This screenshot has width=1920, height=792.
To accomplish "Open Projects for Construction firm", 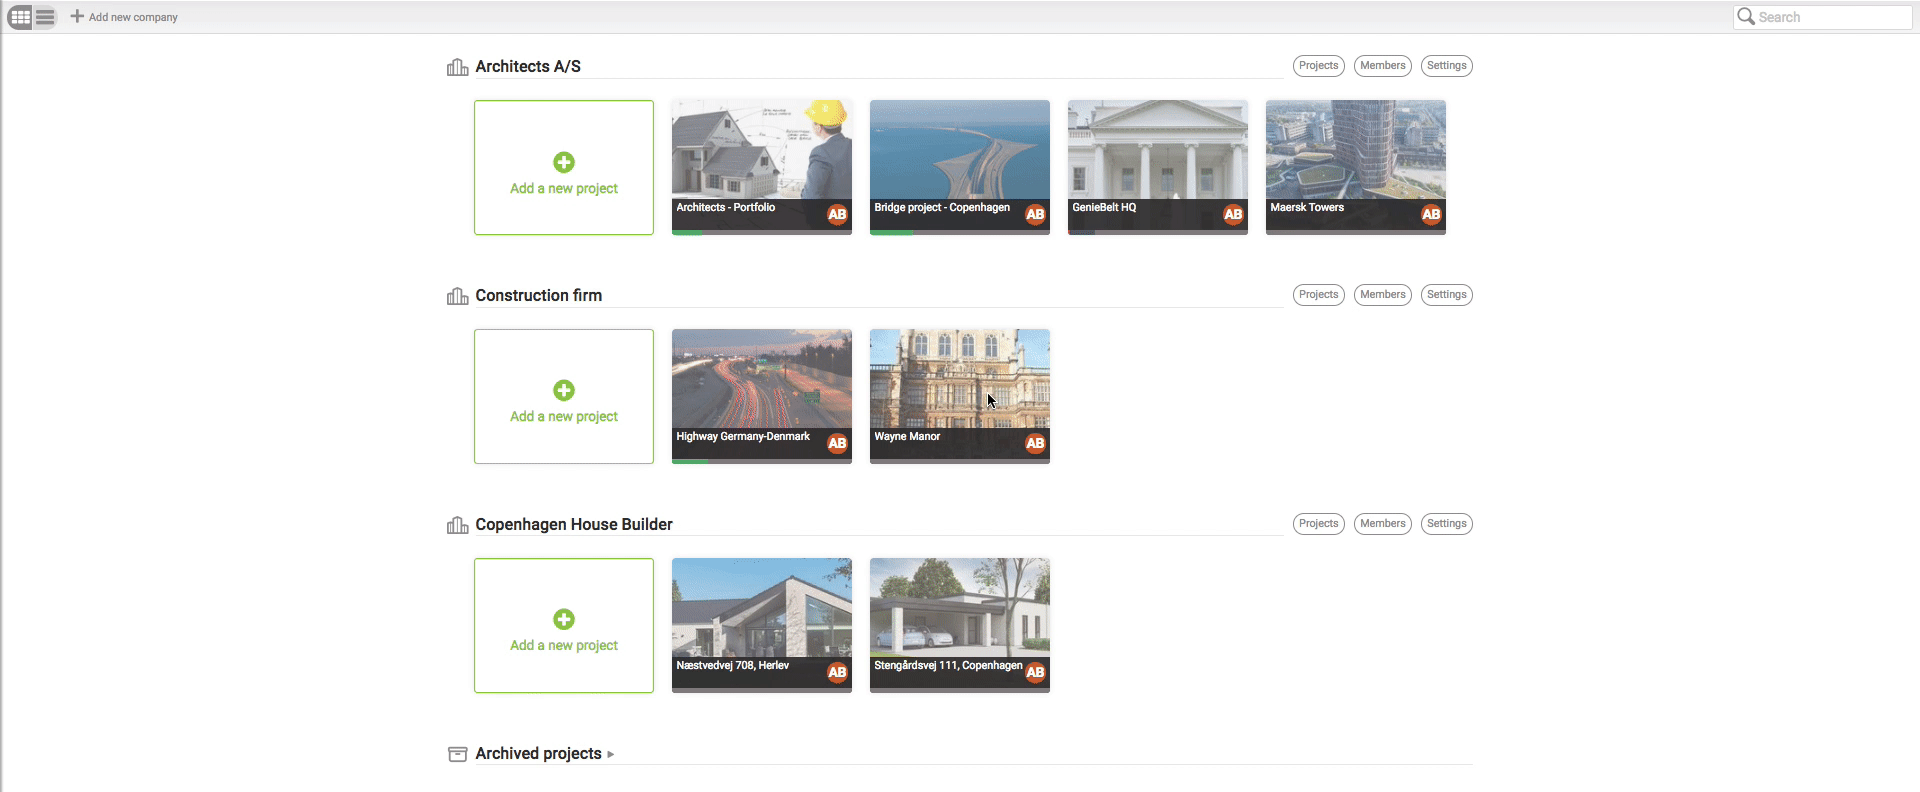I will (1318, 295).
